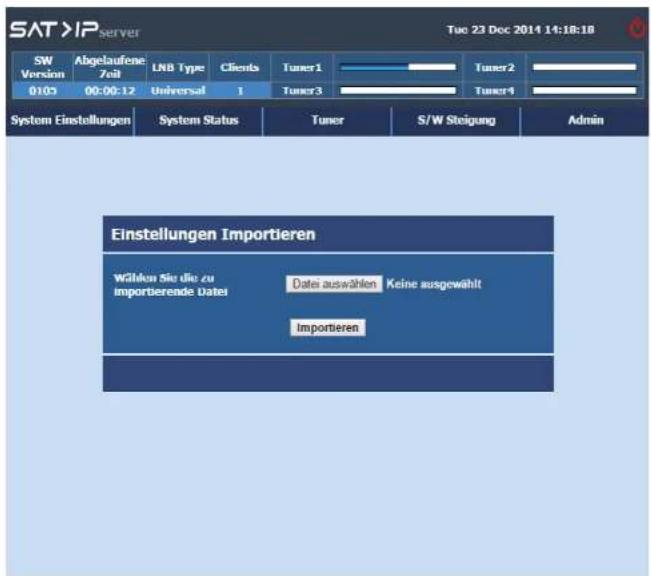Click the Datei auswählen button

coord(334,284)
